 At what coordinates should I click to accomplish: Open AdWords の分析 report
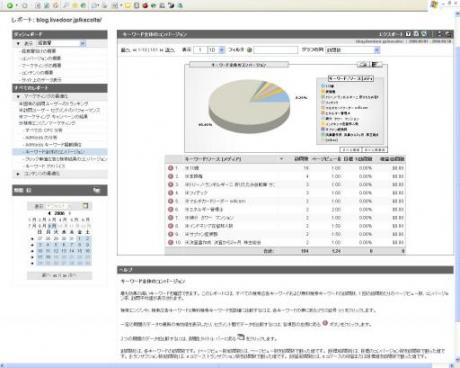[x=41, y=137]
